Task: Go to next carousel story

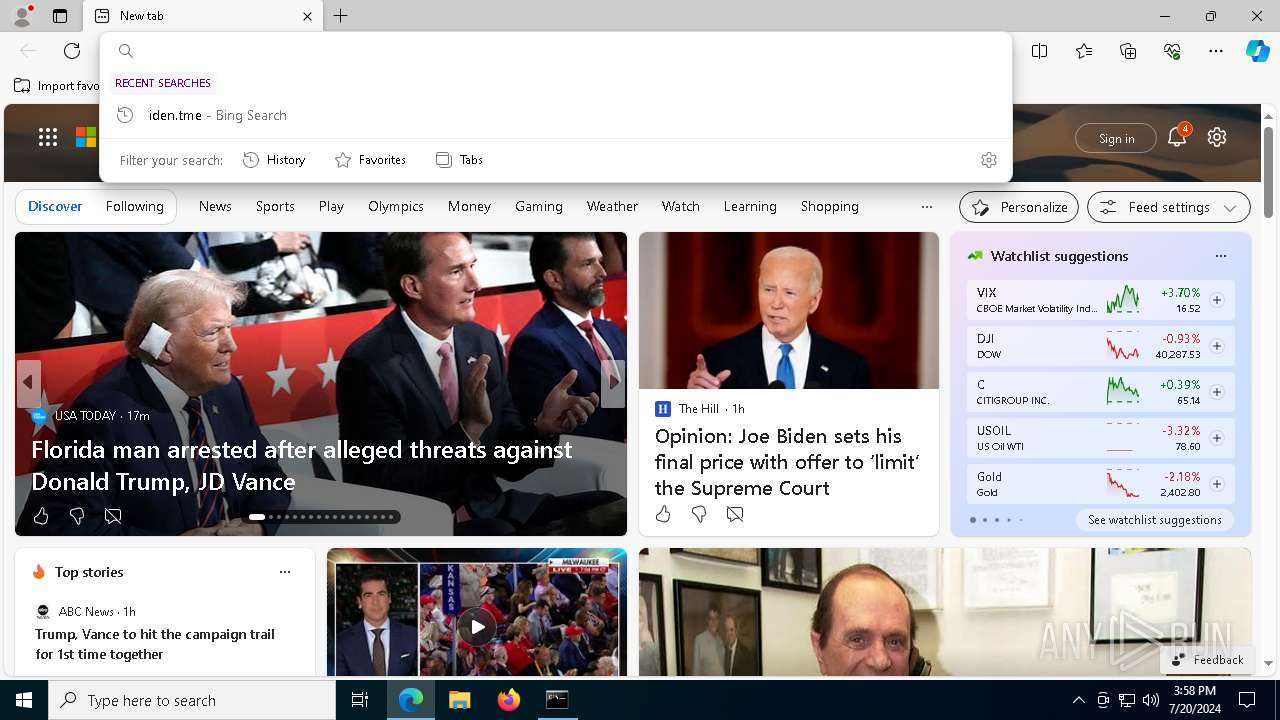Action: click(x=613, y=382)
